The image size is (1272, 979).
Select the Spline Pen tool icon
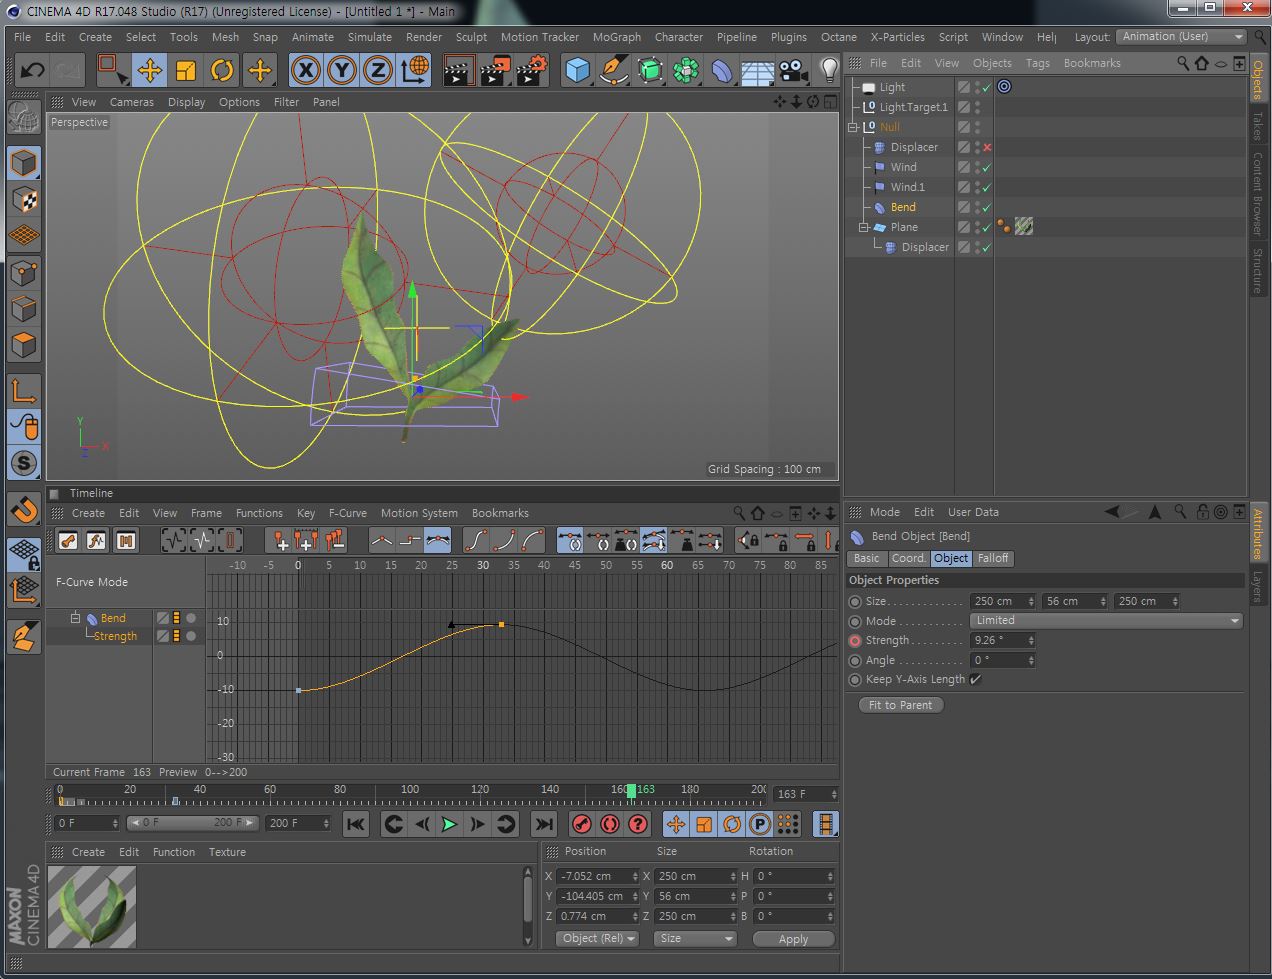[x=613, y=70]
